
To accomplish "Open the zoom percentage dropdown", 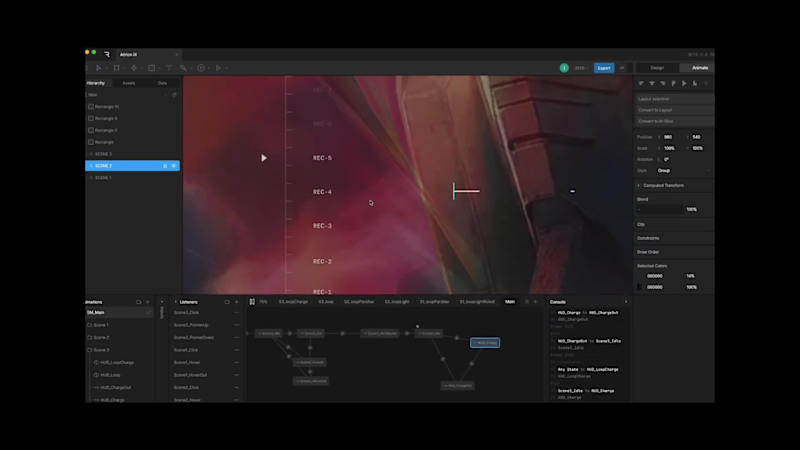I will [581, 68].
